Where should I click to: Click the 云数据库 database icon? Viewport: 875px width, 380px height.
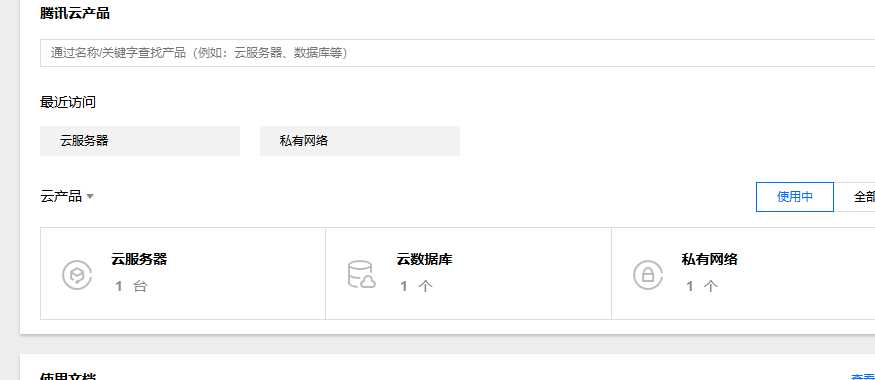[x=361, y=275]
